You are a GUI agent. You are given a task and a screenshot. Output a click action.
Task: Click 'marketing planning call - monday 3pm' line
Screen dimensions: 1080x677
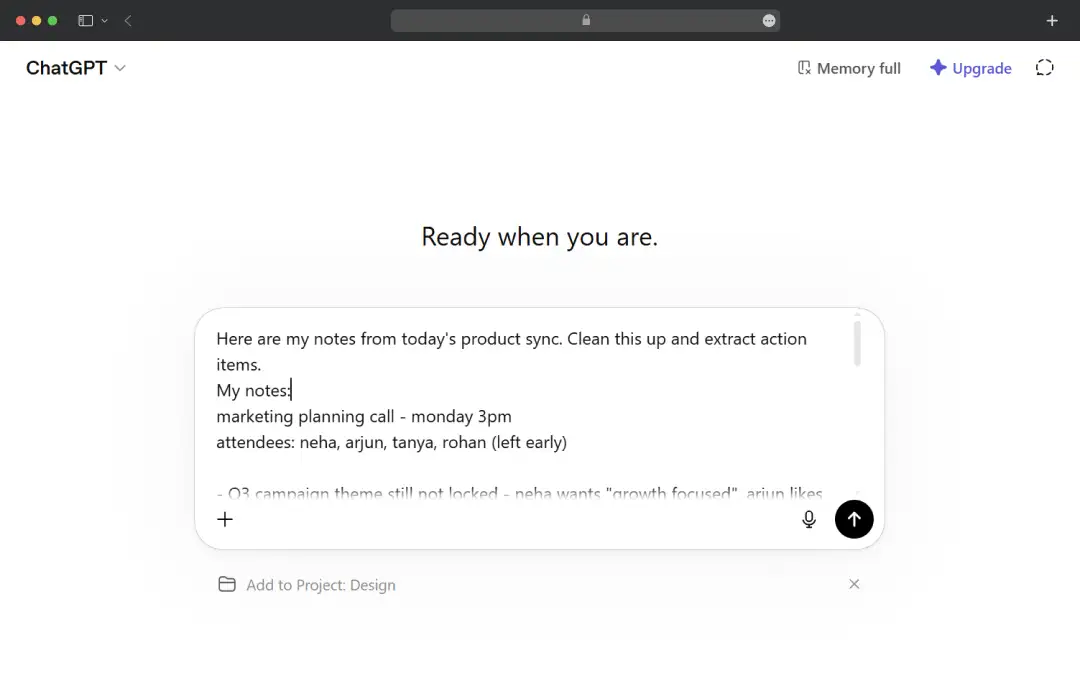pyautogui.click(x=364, y=417)
